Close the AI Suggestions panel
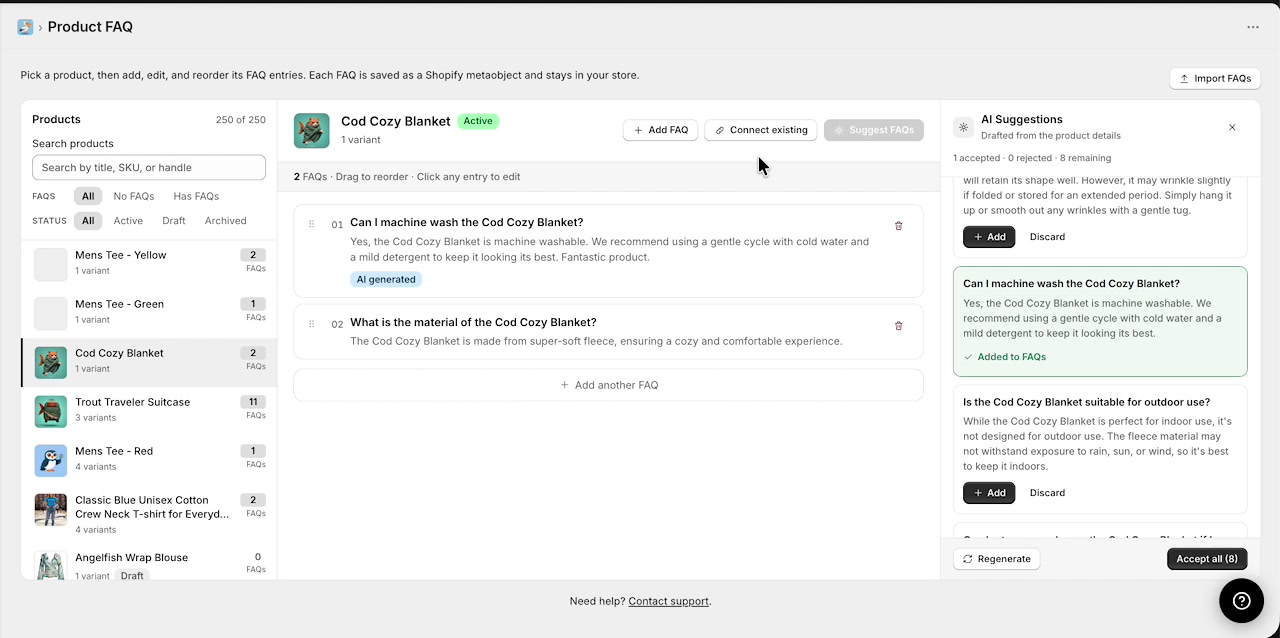The image size is (1280, 638). coord(1232,127)
